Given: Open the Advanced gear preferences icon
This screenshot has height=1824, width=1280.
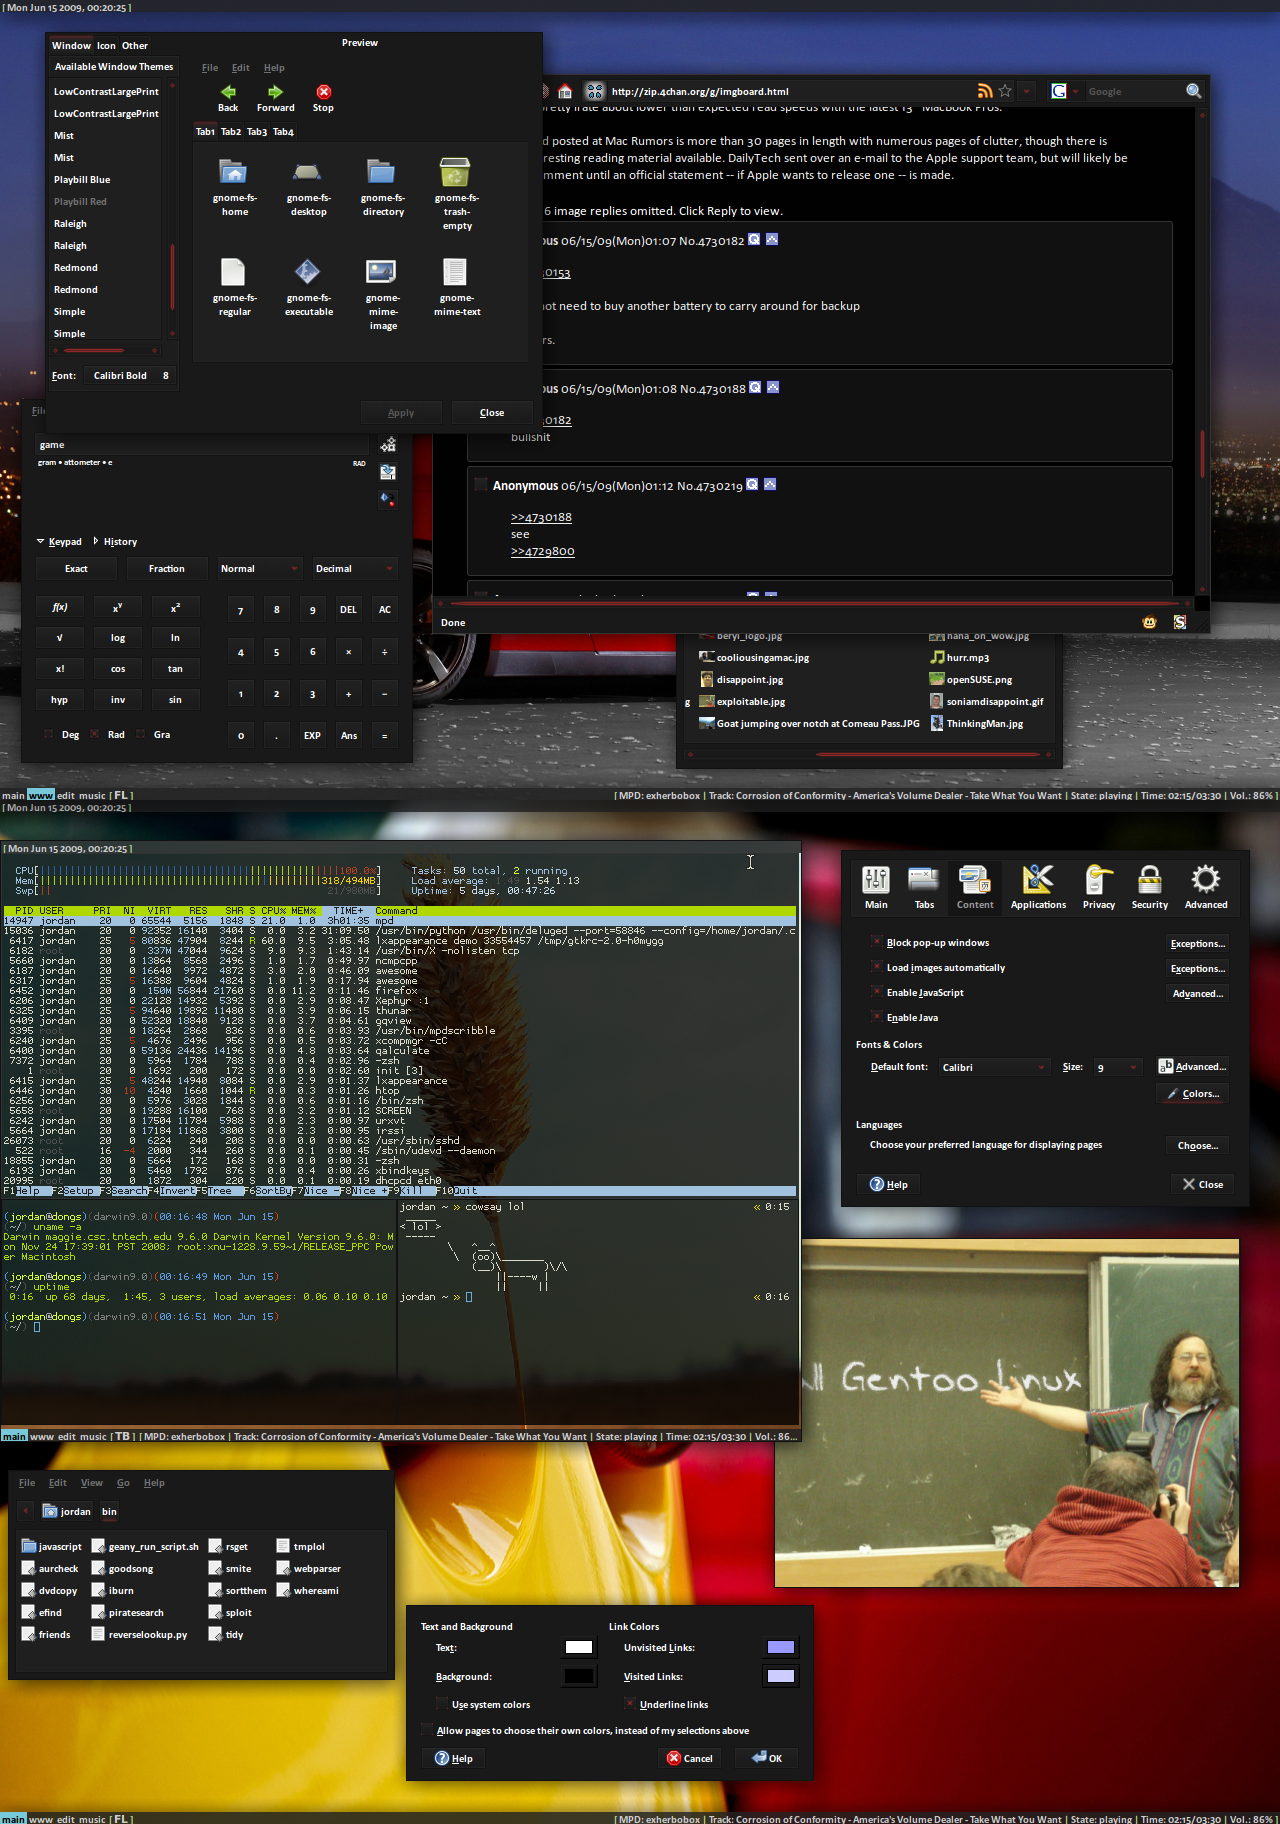Looking at the screenshot, I should pyautogui.click(x=1206, y=880).
